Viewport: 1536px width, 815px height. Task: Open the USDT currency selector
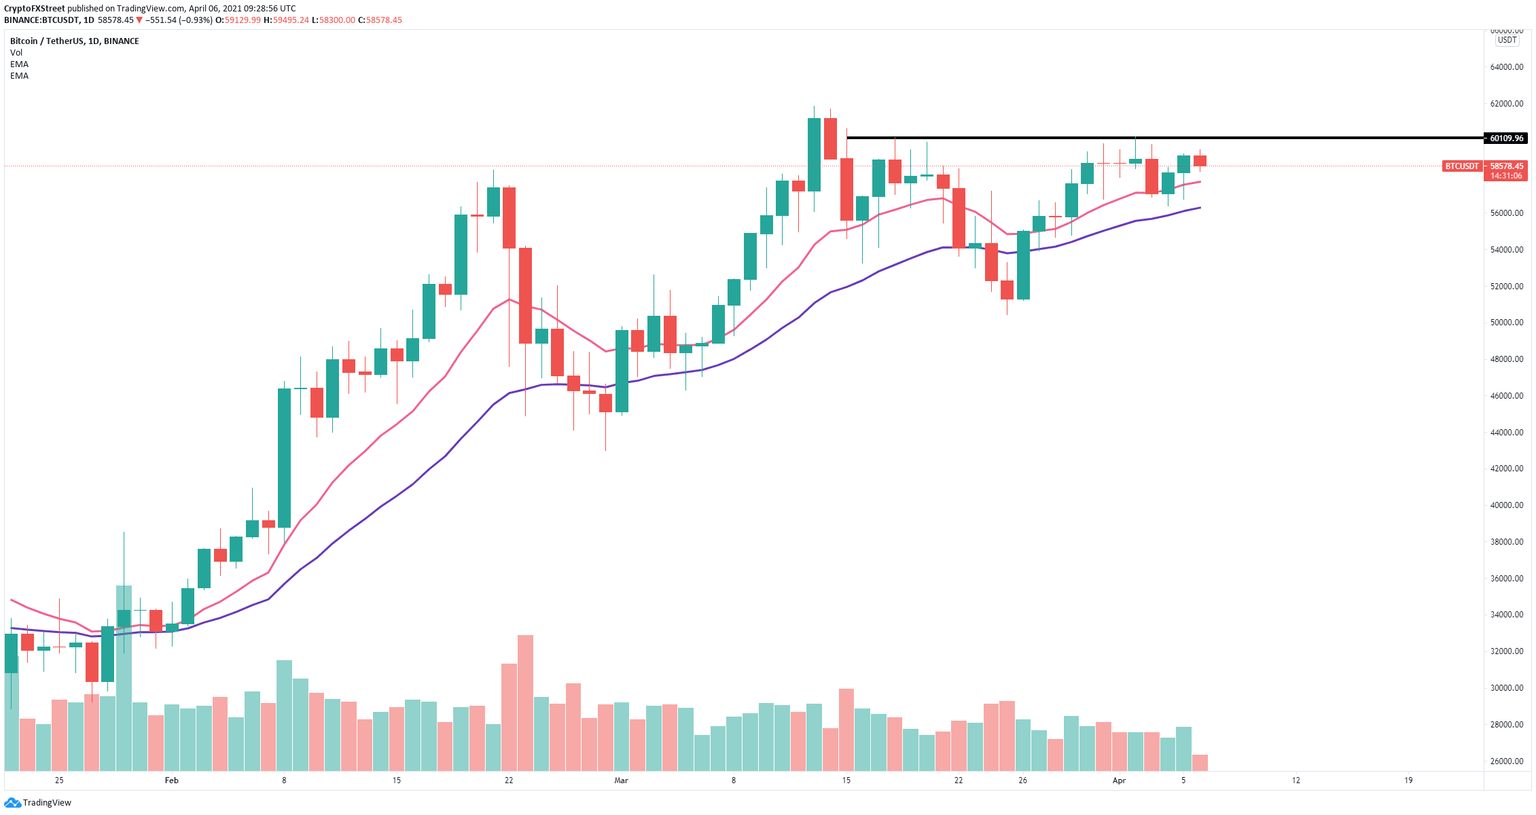click(x=1506, y=40)
